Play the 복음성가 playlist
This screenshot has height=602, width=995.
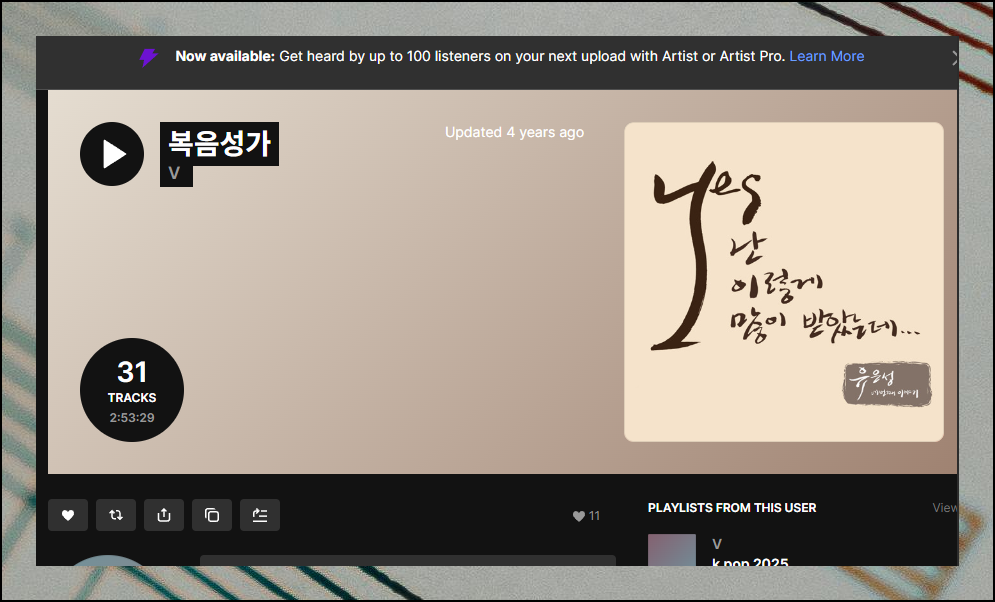coord(112,154)
